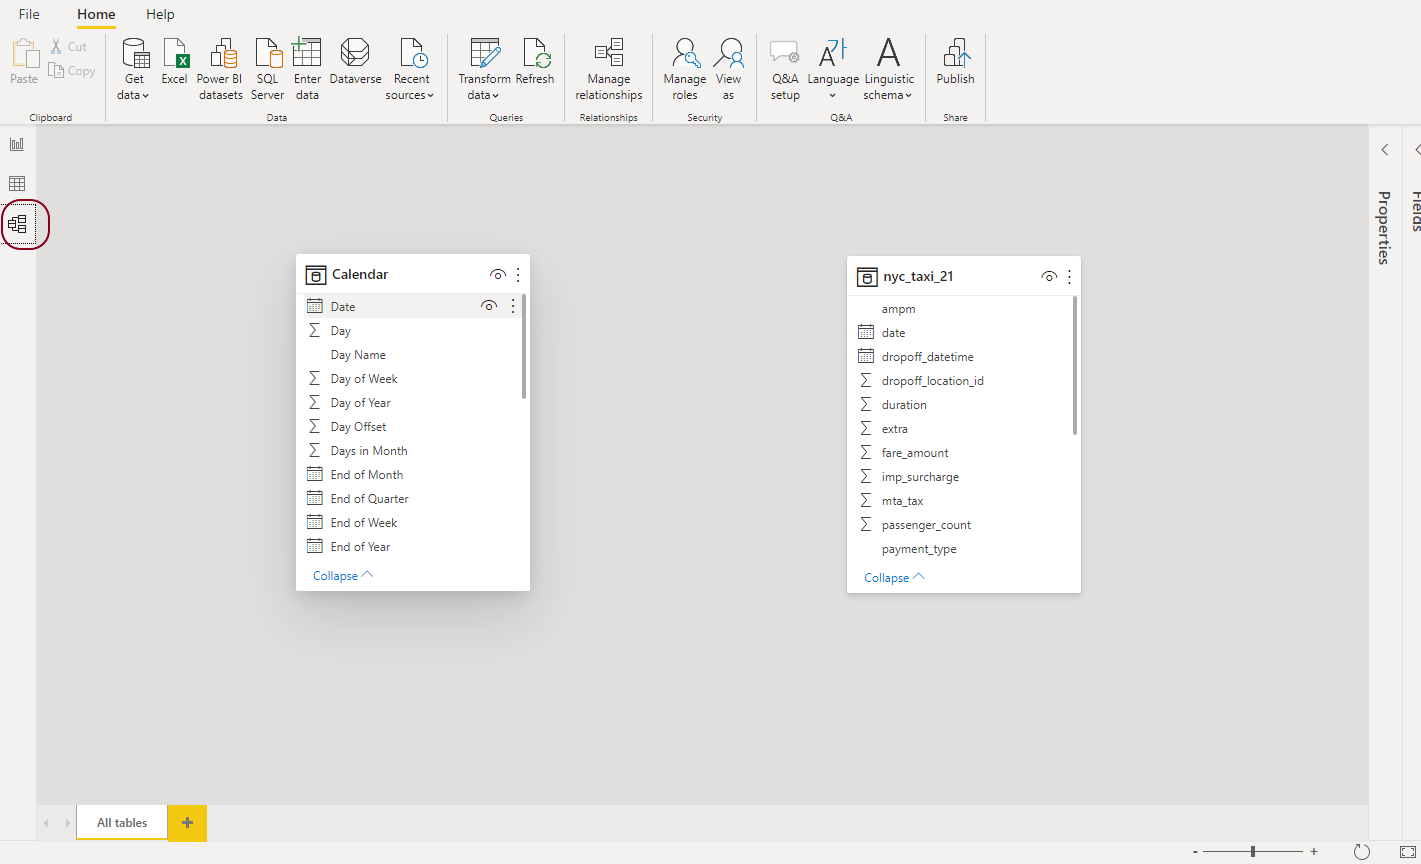Screen dimensions: 1421x864
Task: Open the File menu
Action: coord(29,14)
